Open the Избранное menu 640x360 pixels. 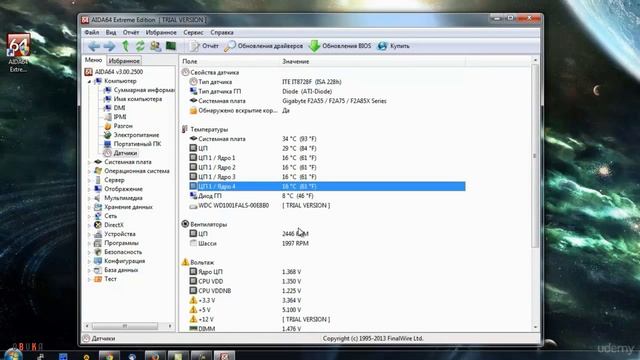coord(161,32)
